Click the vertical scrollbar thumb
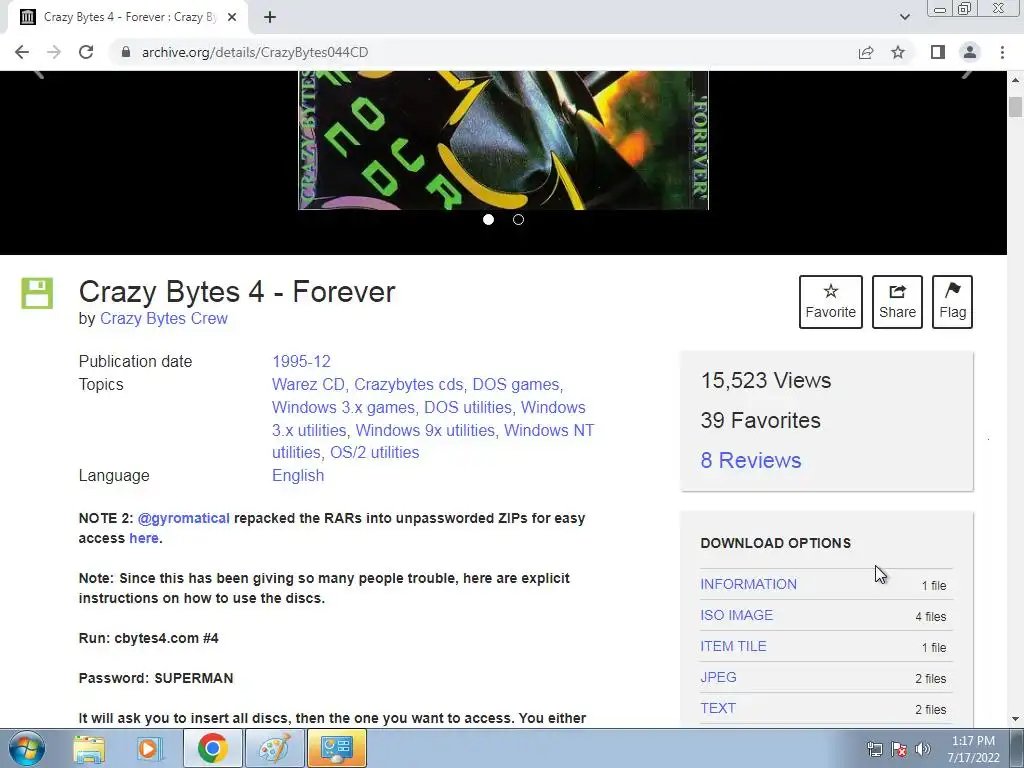 coord(1016,106)
